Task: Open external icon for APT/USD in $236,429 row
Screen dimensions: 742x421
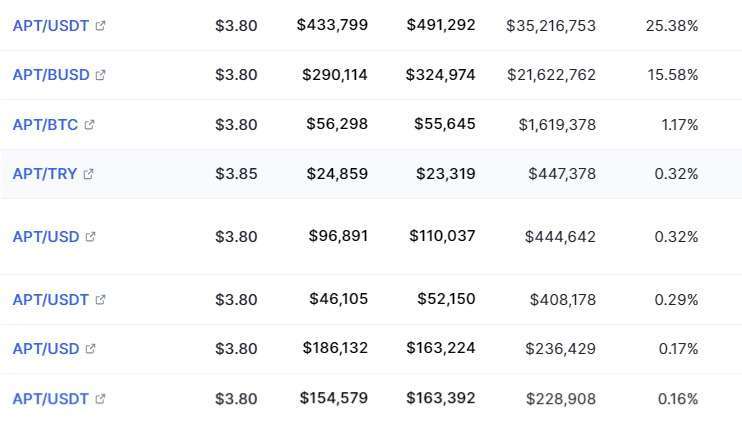Action: point(90,349)
